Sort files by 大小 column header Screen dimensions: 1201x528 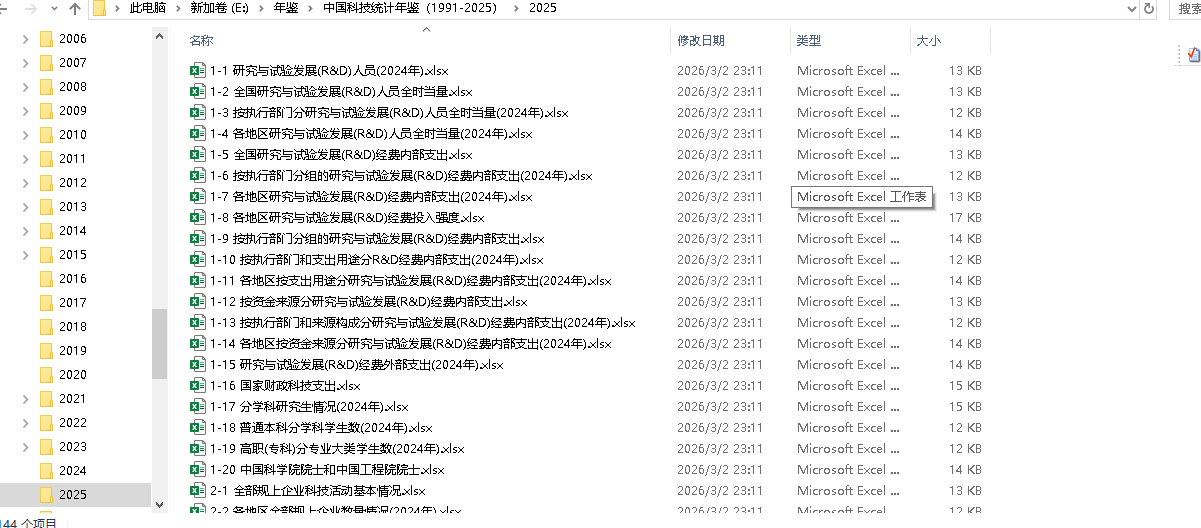(x=928, y=41)
